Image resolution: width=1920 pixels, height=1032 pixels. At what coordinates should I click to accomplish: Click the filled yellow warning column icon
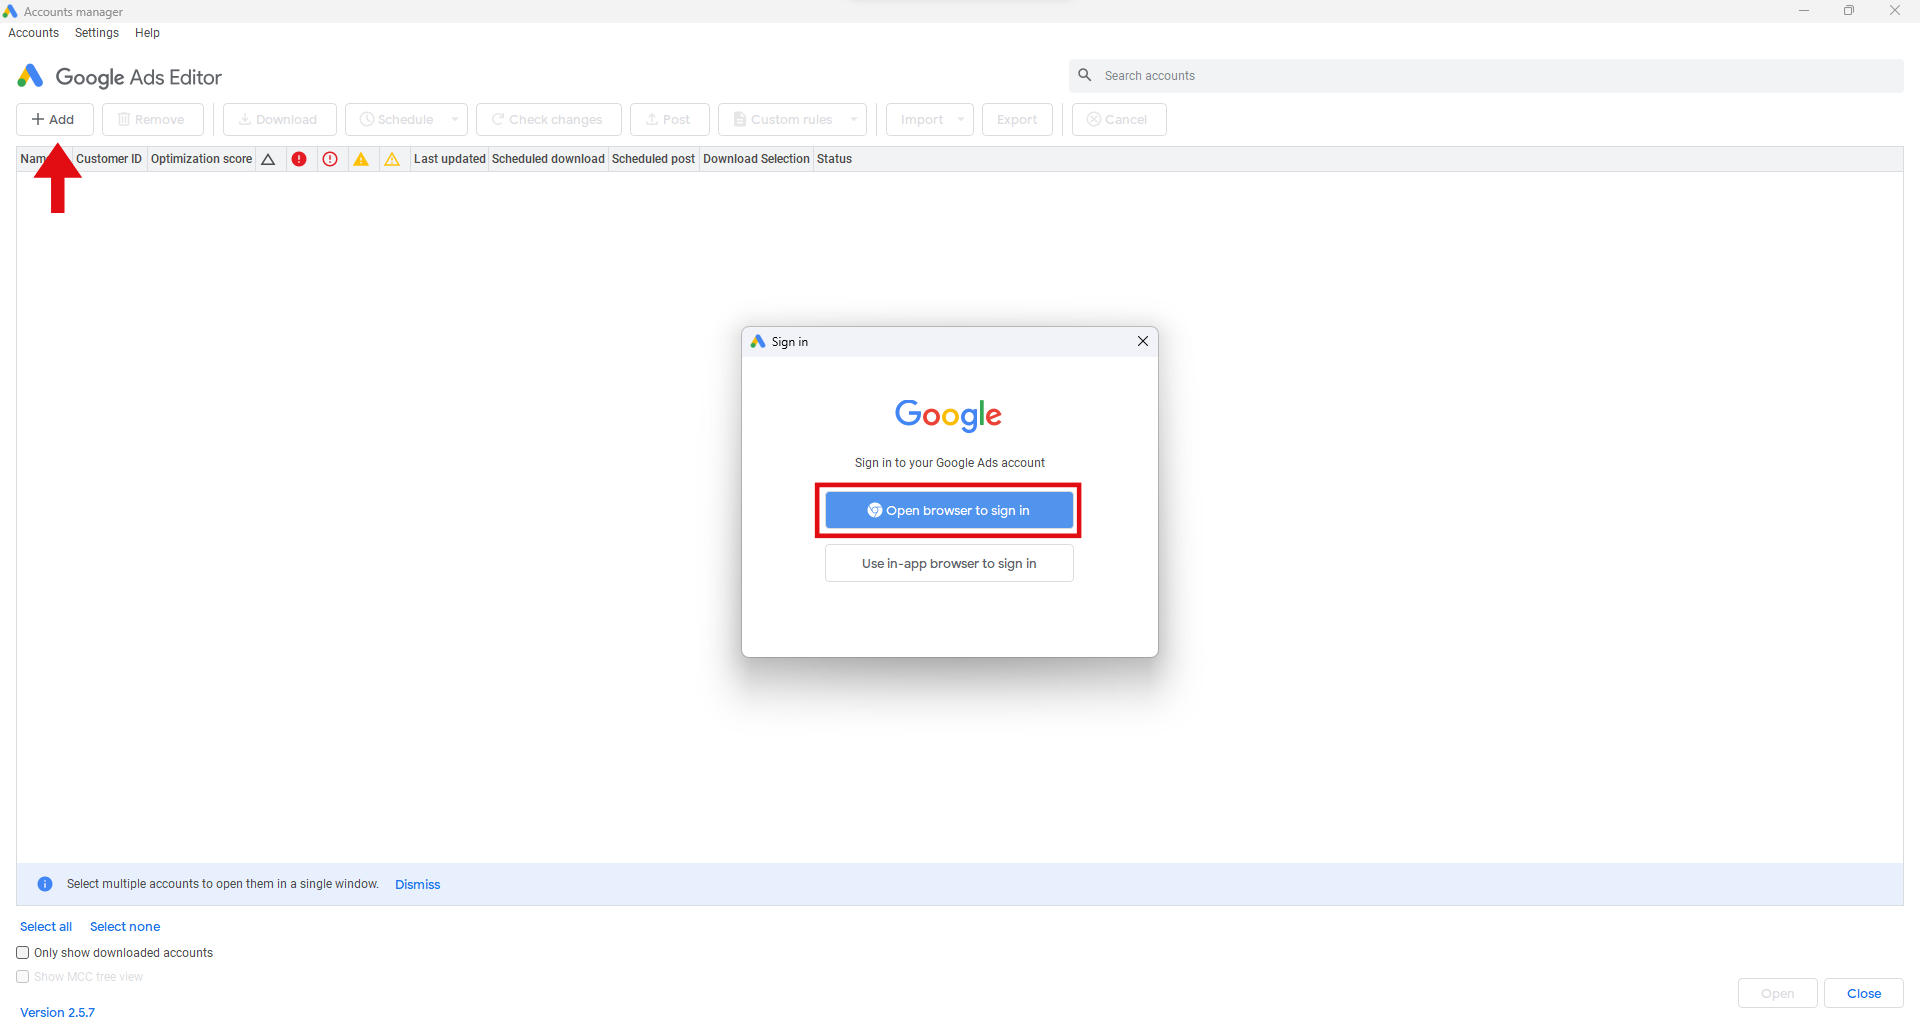coord(361,159)
